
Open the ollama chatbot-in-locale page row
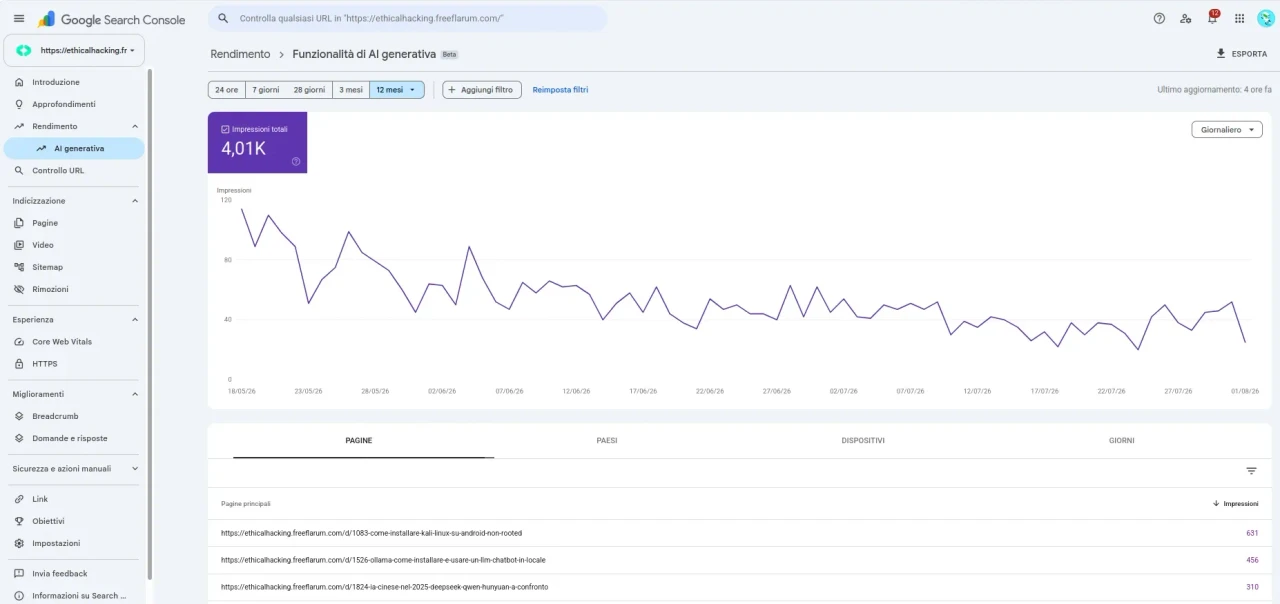[x=739, y=560]
